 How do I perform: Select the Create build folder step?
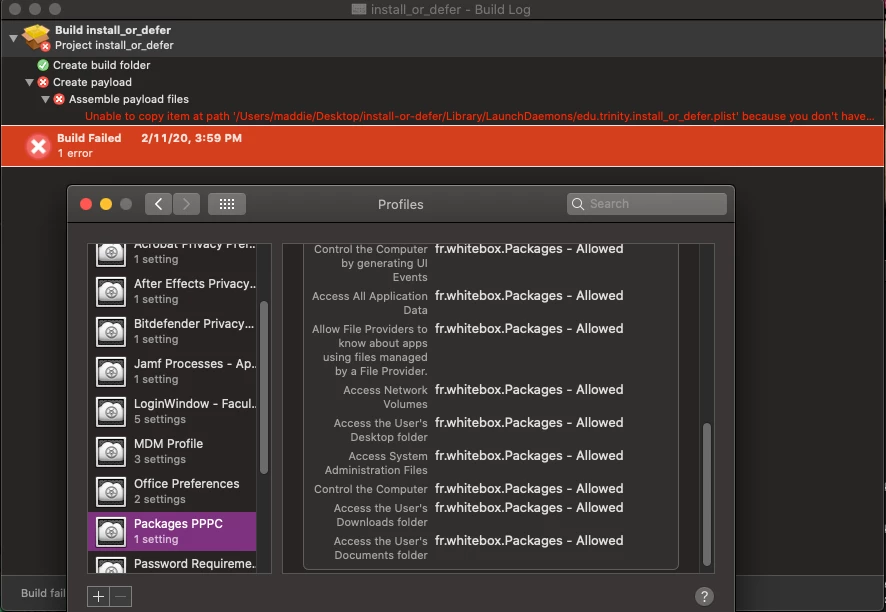[102, 66]
